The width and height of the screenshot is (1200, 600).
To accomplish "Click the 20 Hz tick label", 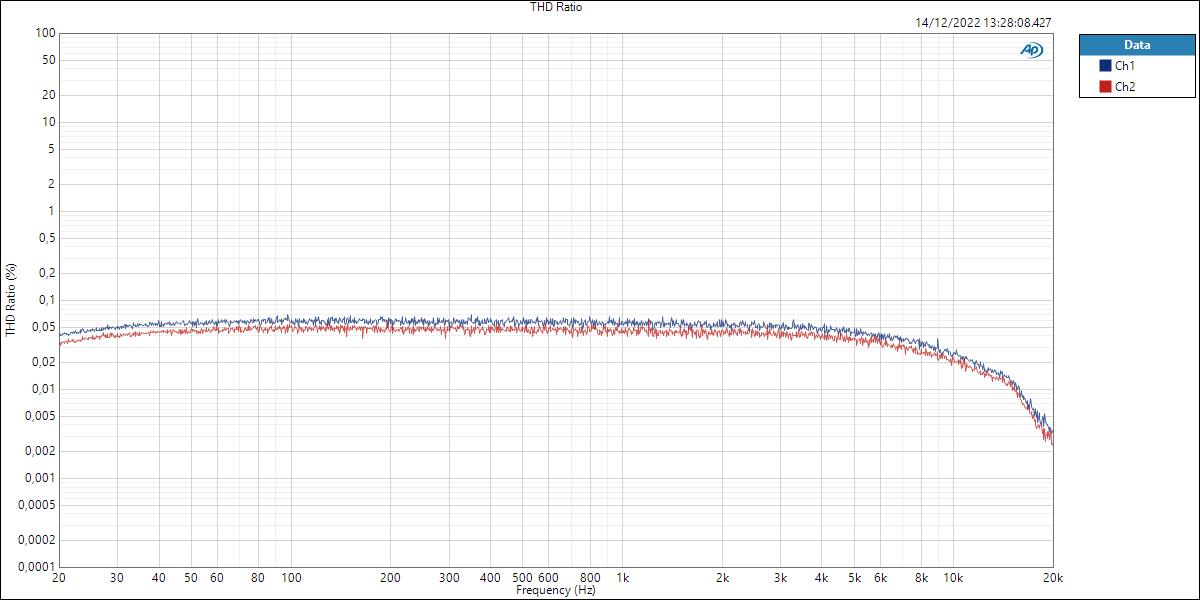I will [x=59, y=577].
